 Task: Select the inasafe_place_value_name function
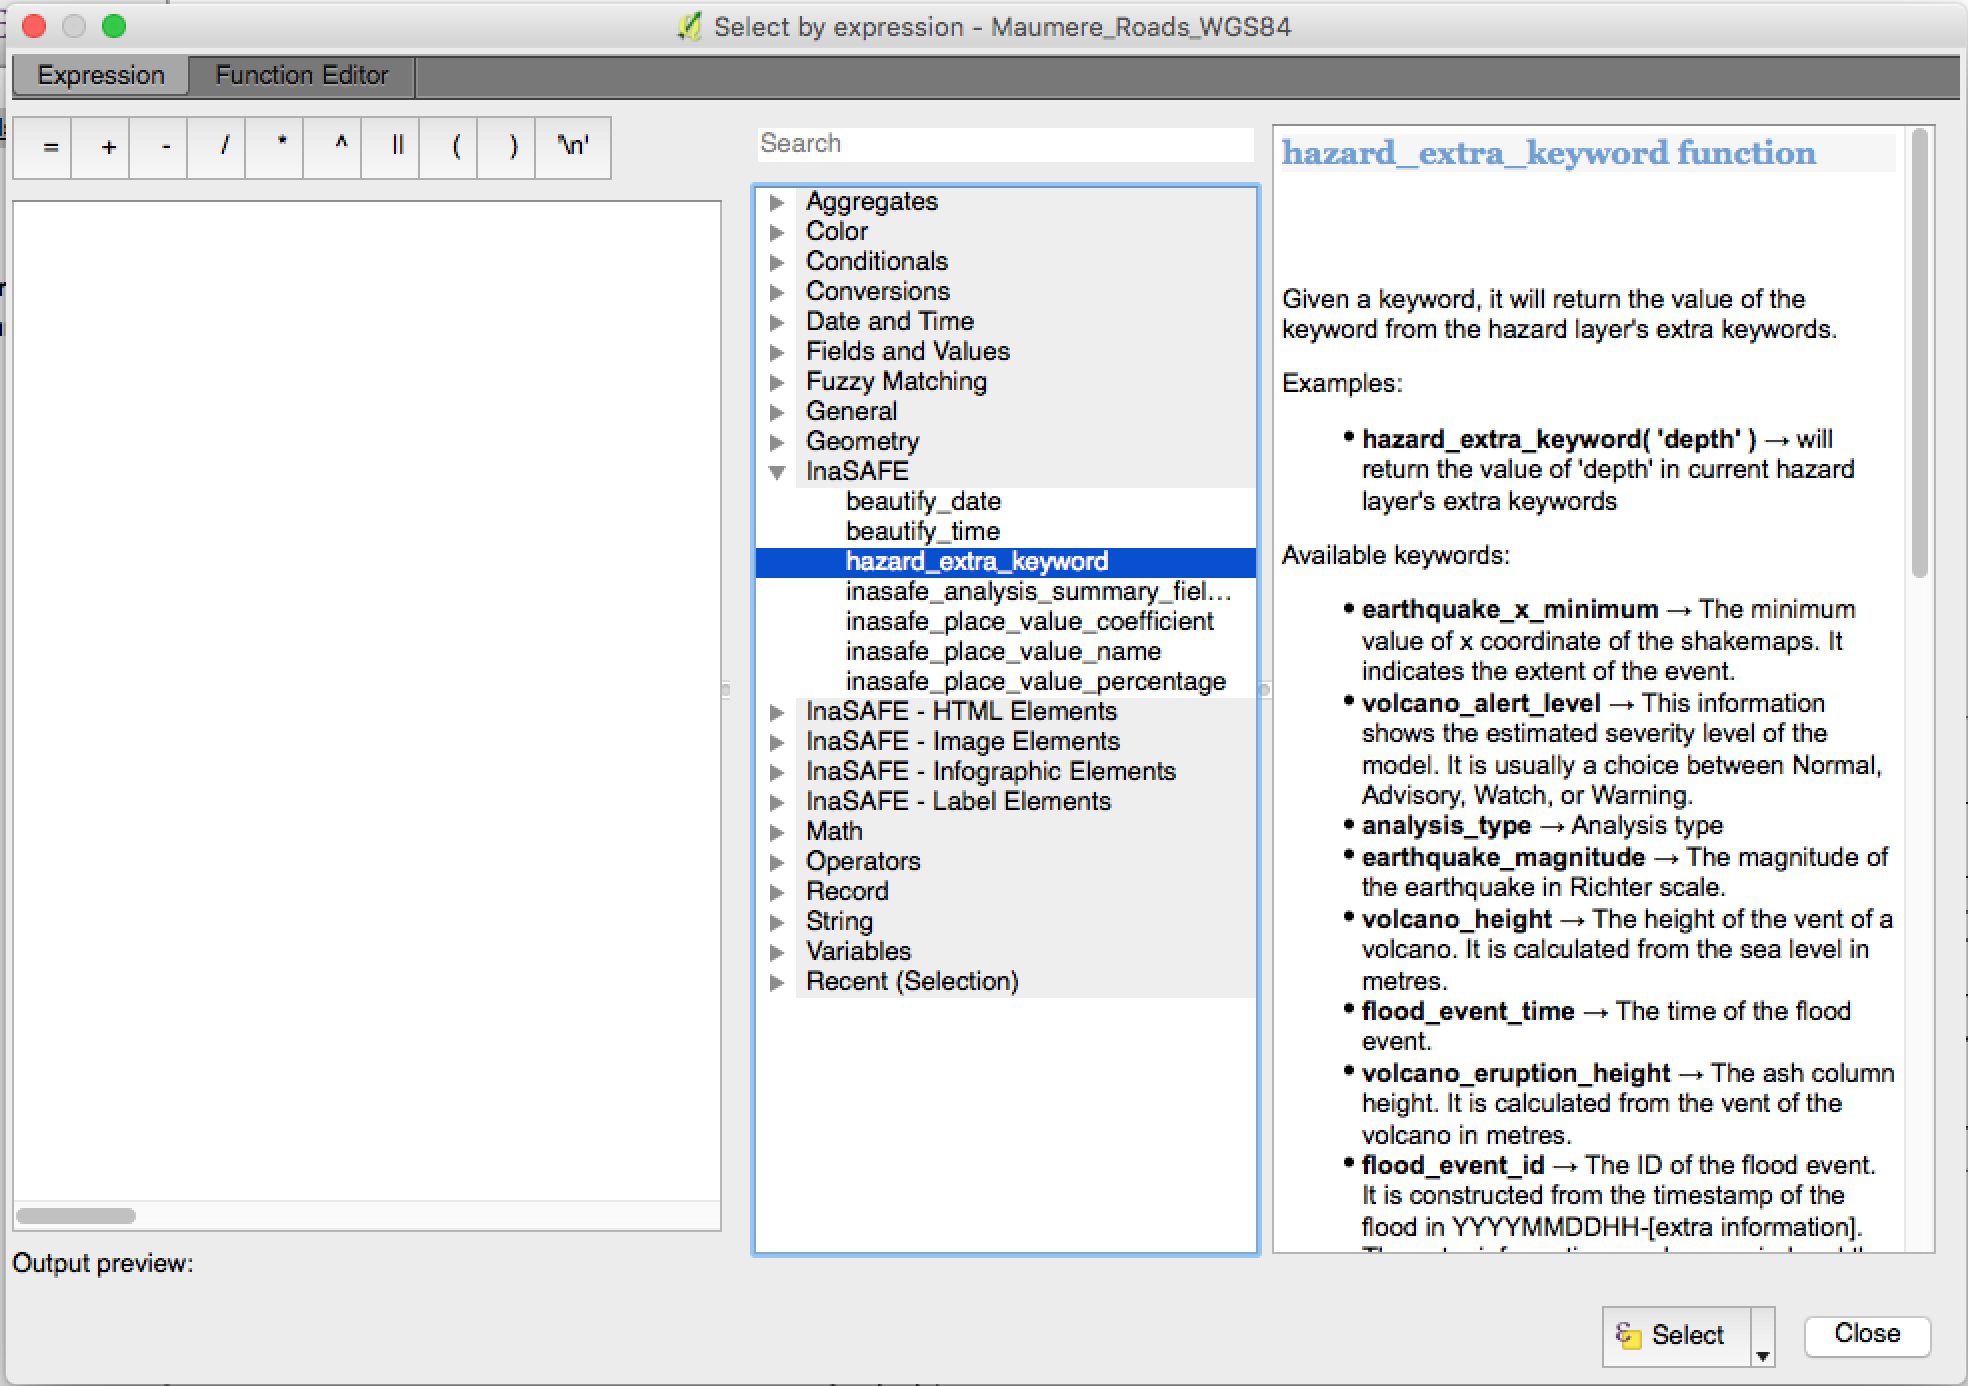pyautogui.click(x=1003, y=651)
